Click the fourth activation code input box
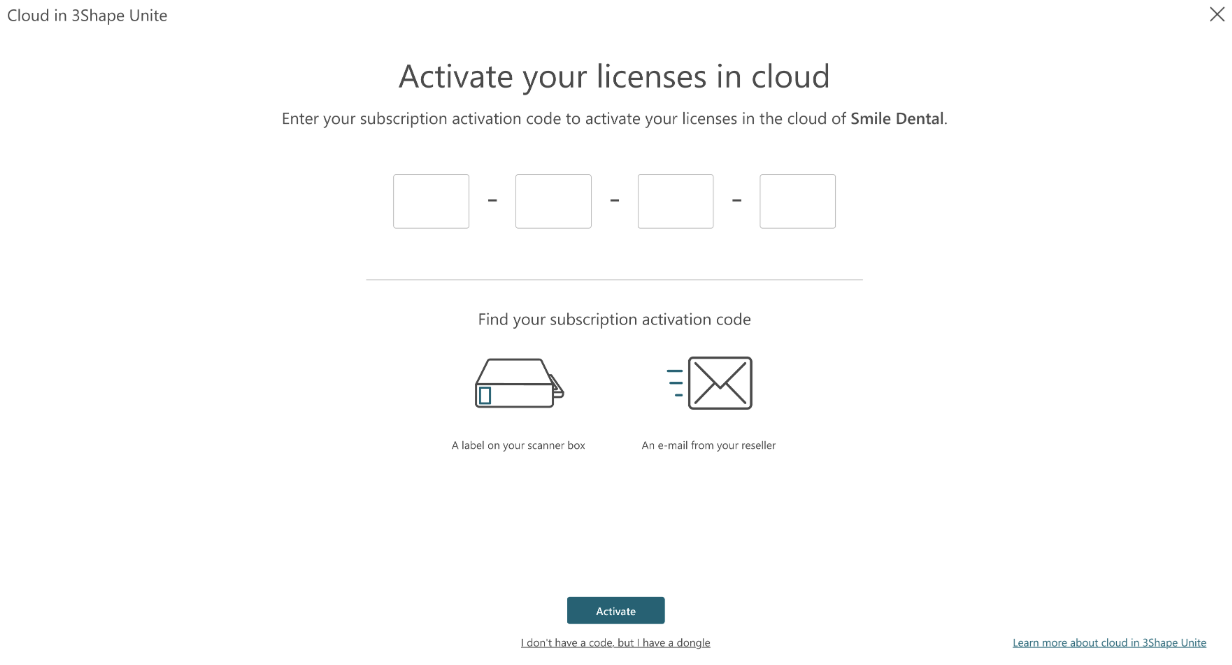Screen dimensions: 1232x665 pyautogui.click(x=798, y=201)
